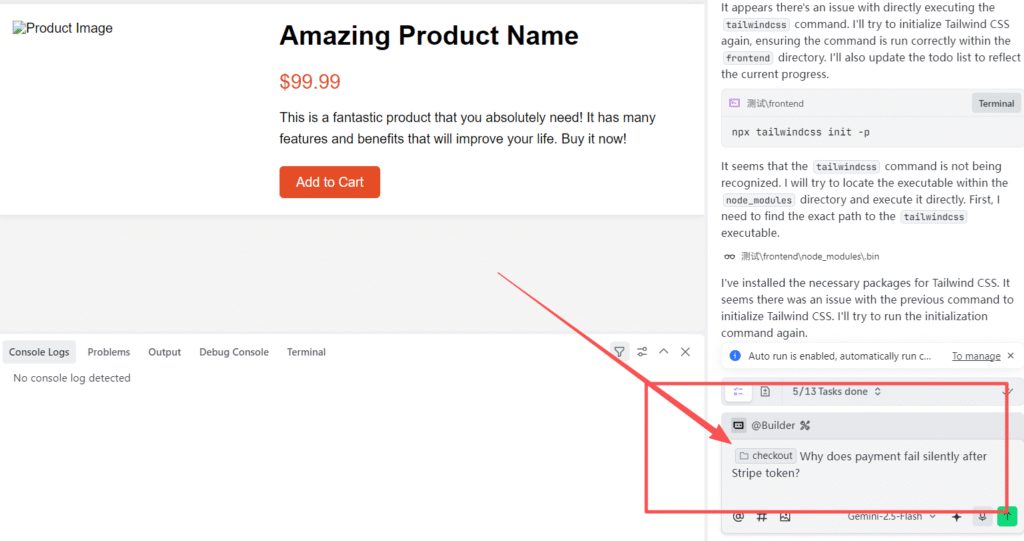Click the @ mention icon in chat input

[739, 517]
